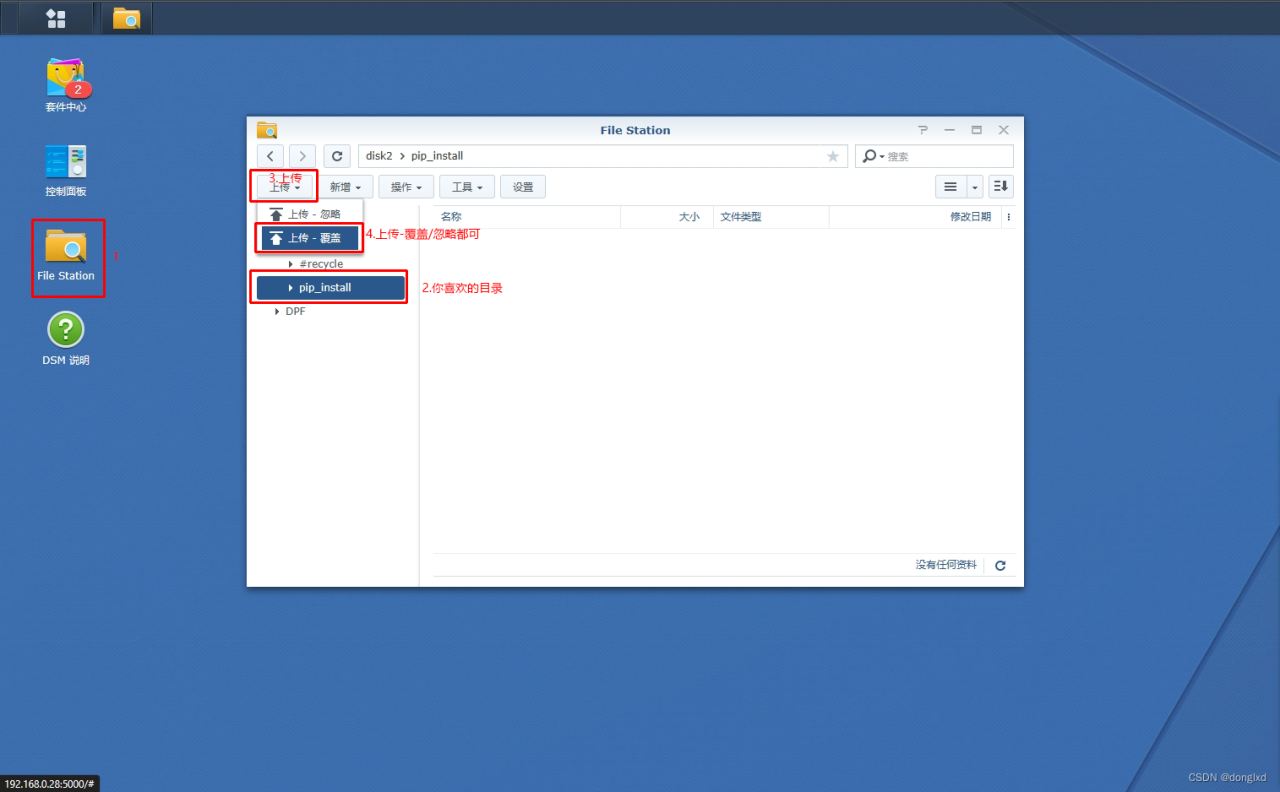
Task: Expand the DPF folder arrow
Action: tap(277, 312)
